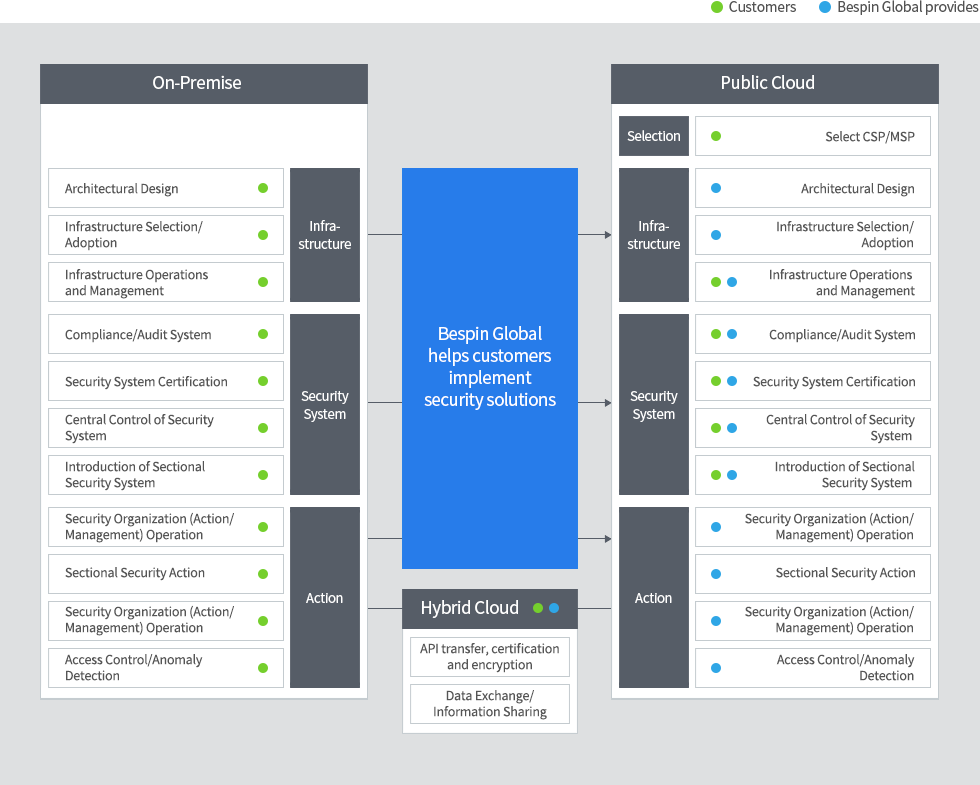Click green dot in On-Premise Introduction of Sectional row
The image size is (980, 785).
263,475
